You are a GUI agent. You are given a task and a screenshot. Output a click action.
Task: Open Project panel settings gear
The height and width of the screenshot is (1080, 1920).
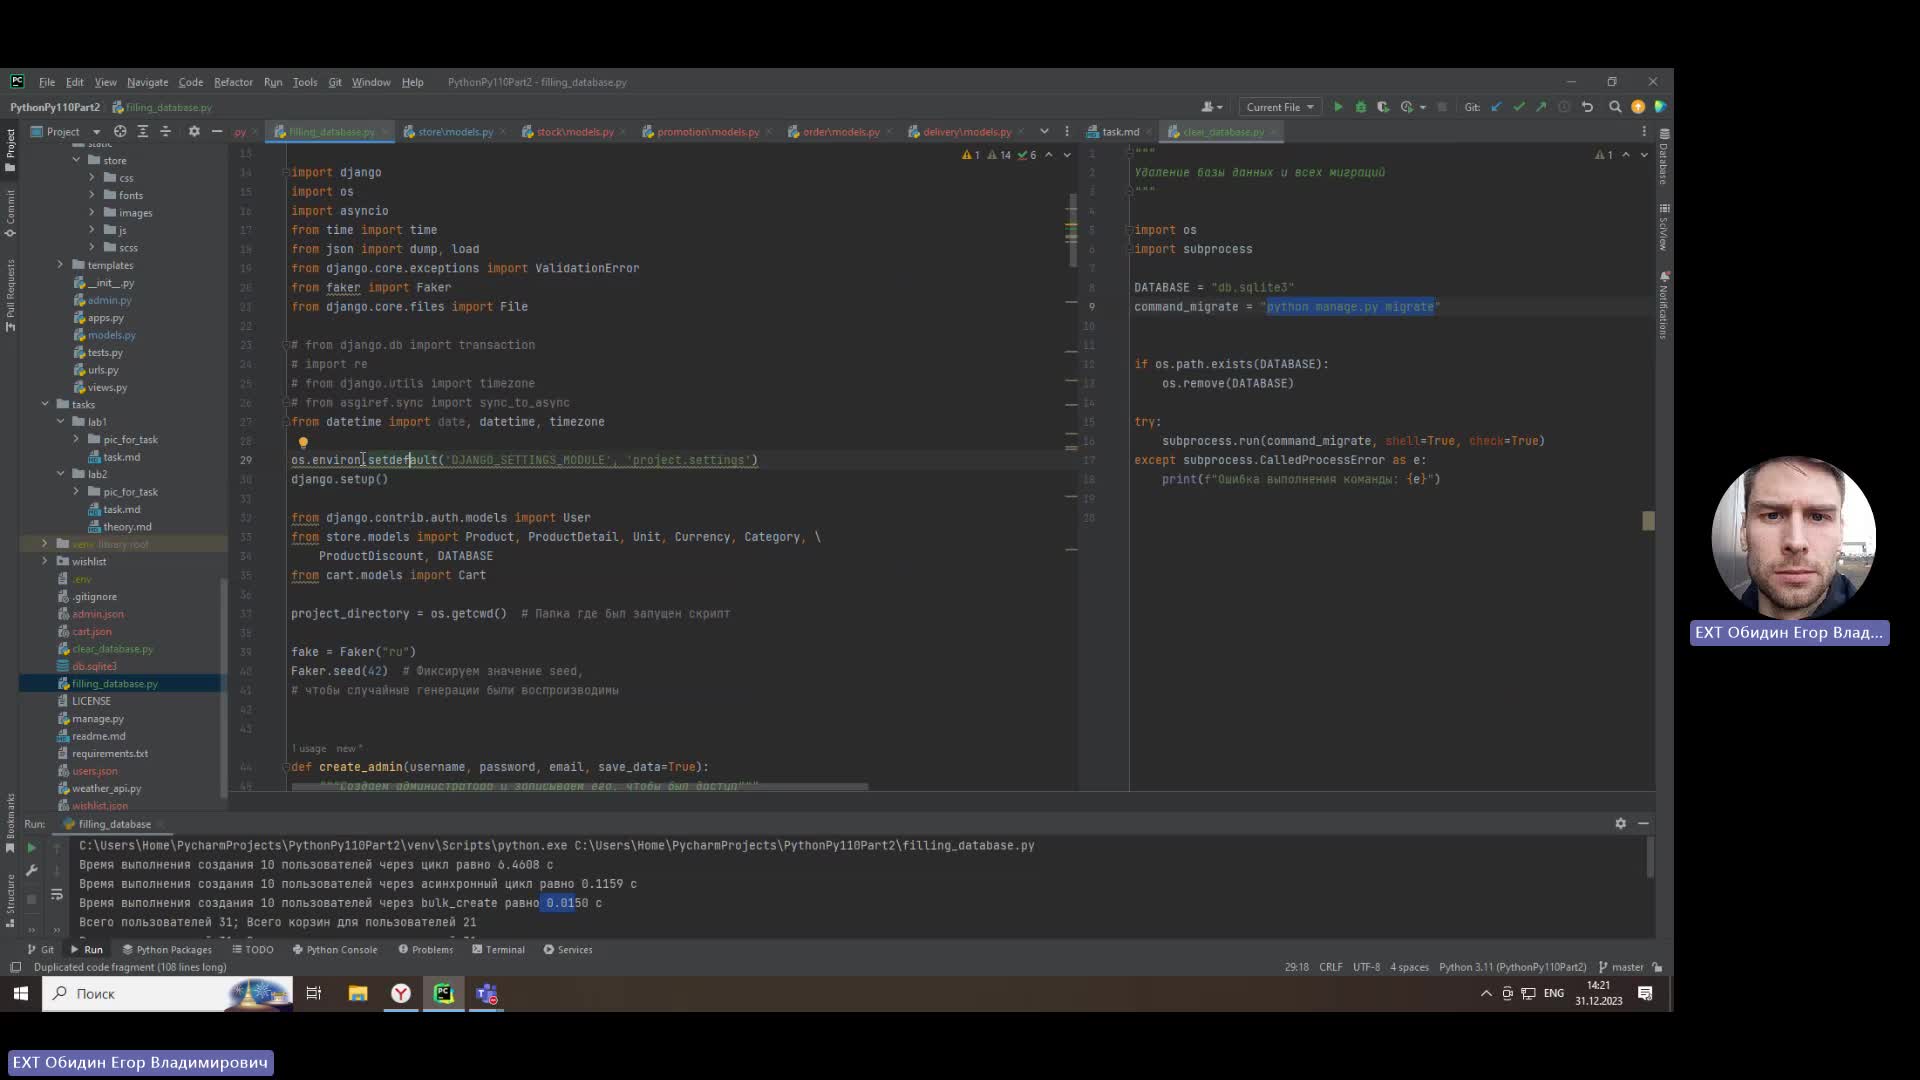coord(194,131)
